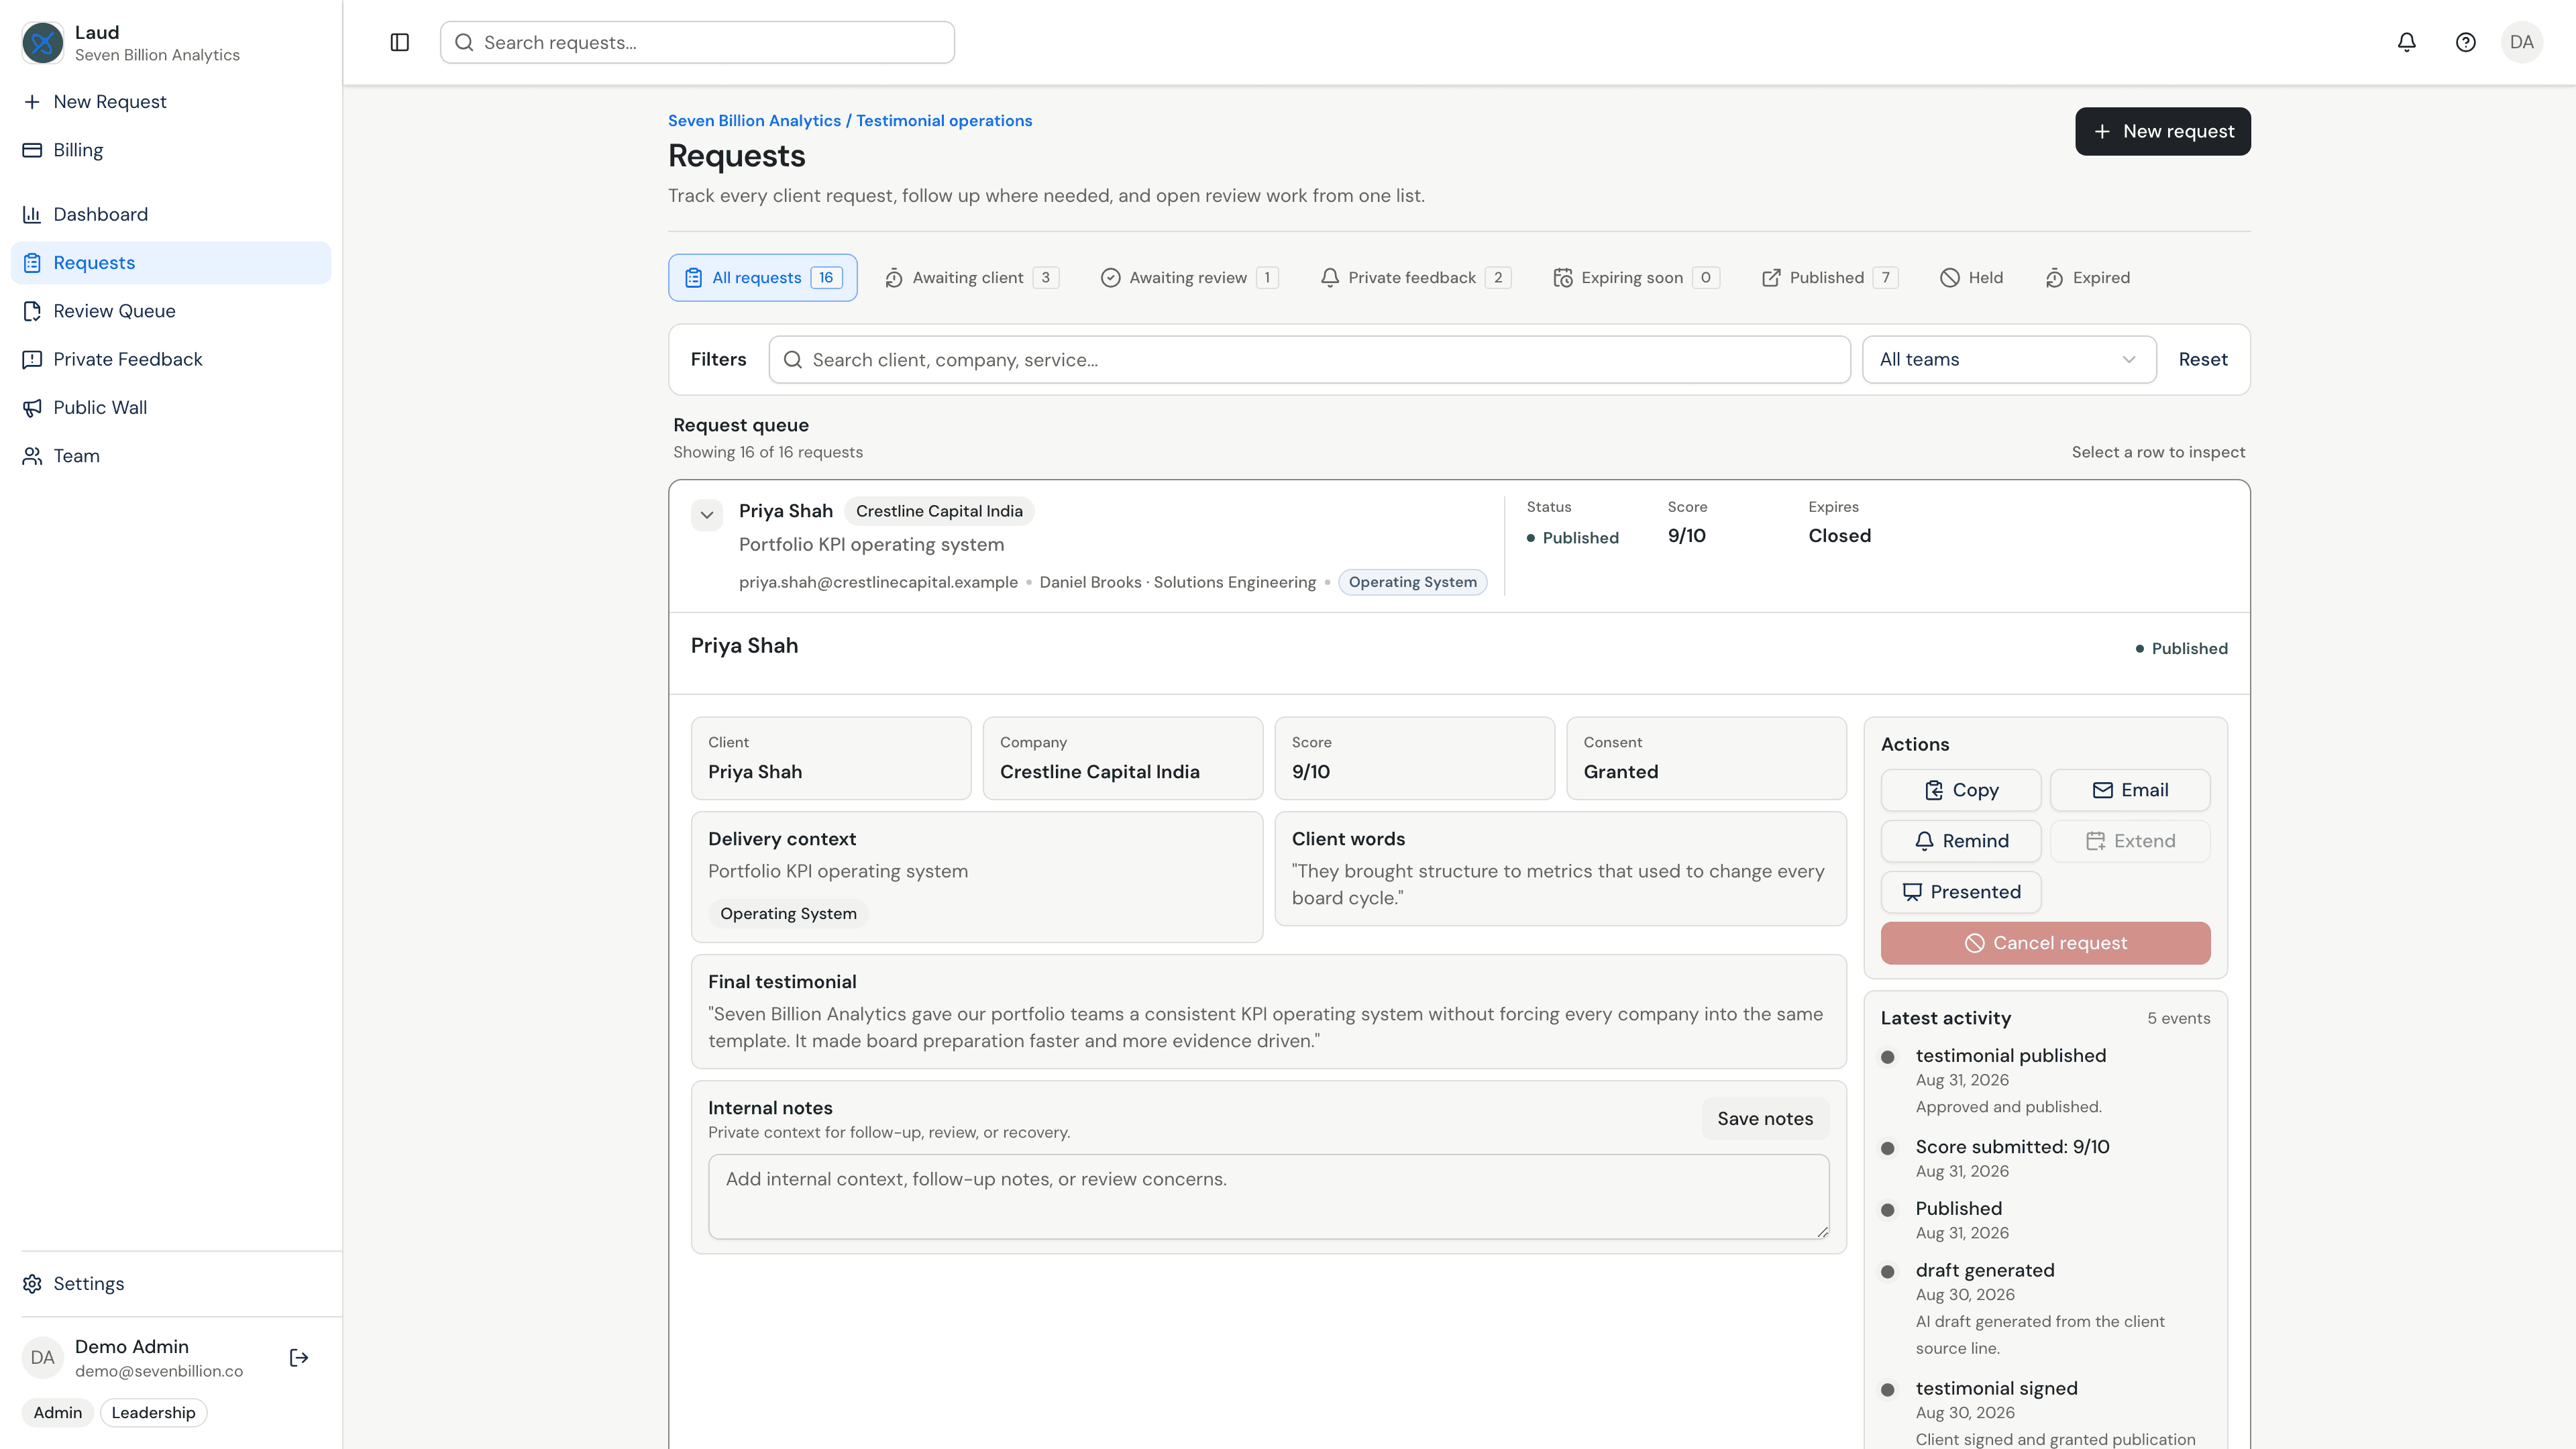Switch to the Expiring soon tab
2576x1449 pixels.
point(1636,278)
